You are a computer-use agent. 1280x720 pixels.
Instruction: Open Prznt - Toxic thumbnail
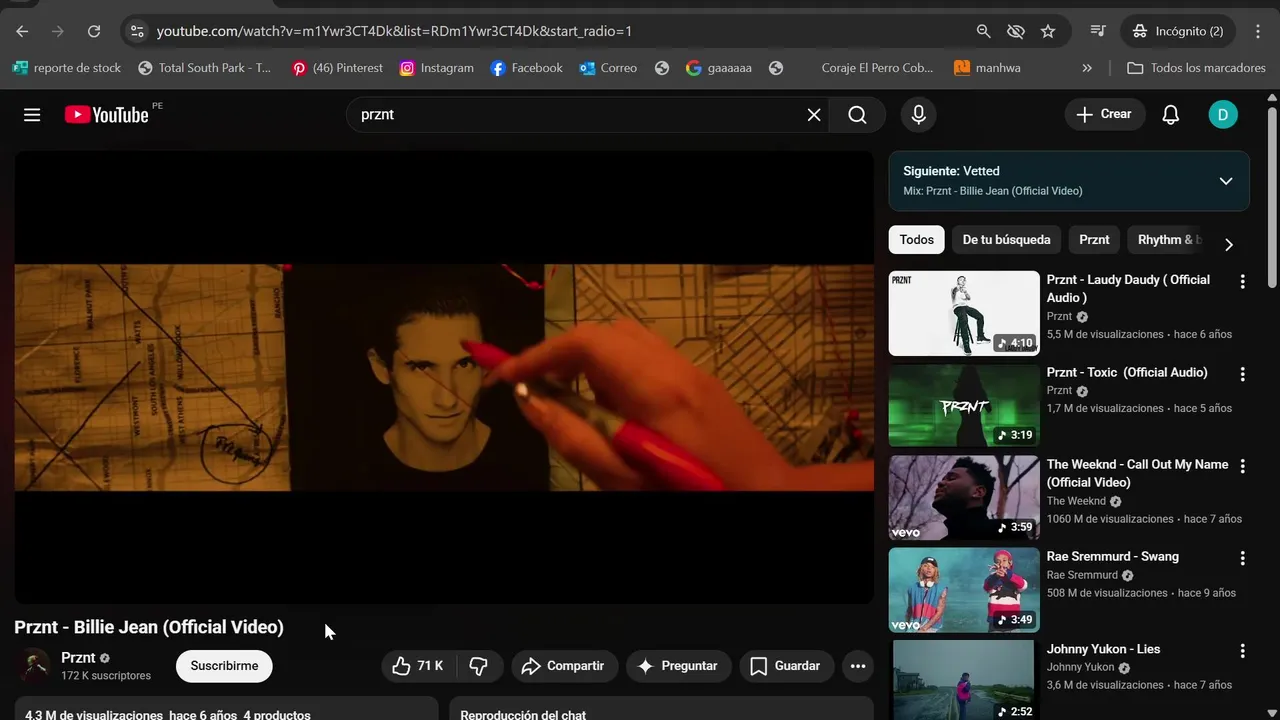tap(964, 405)
